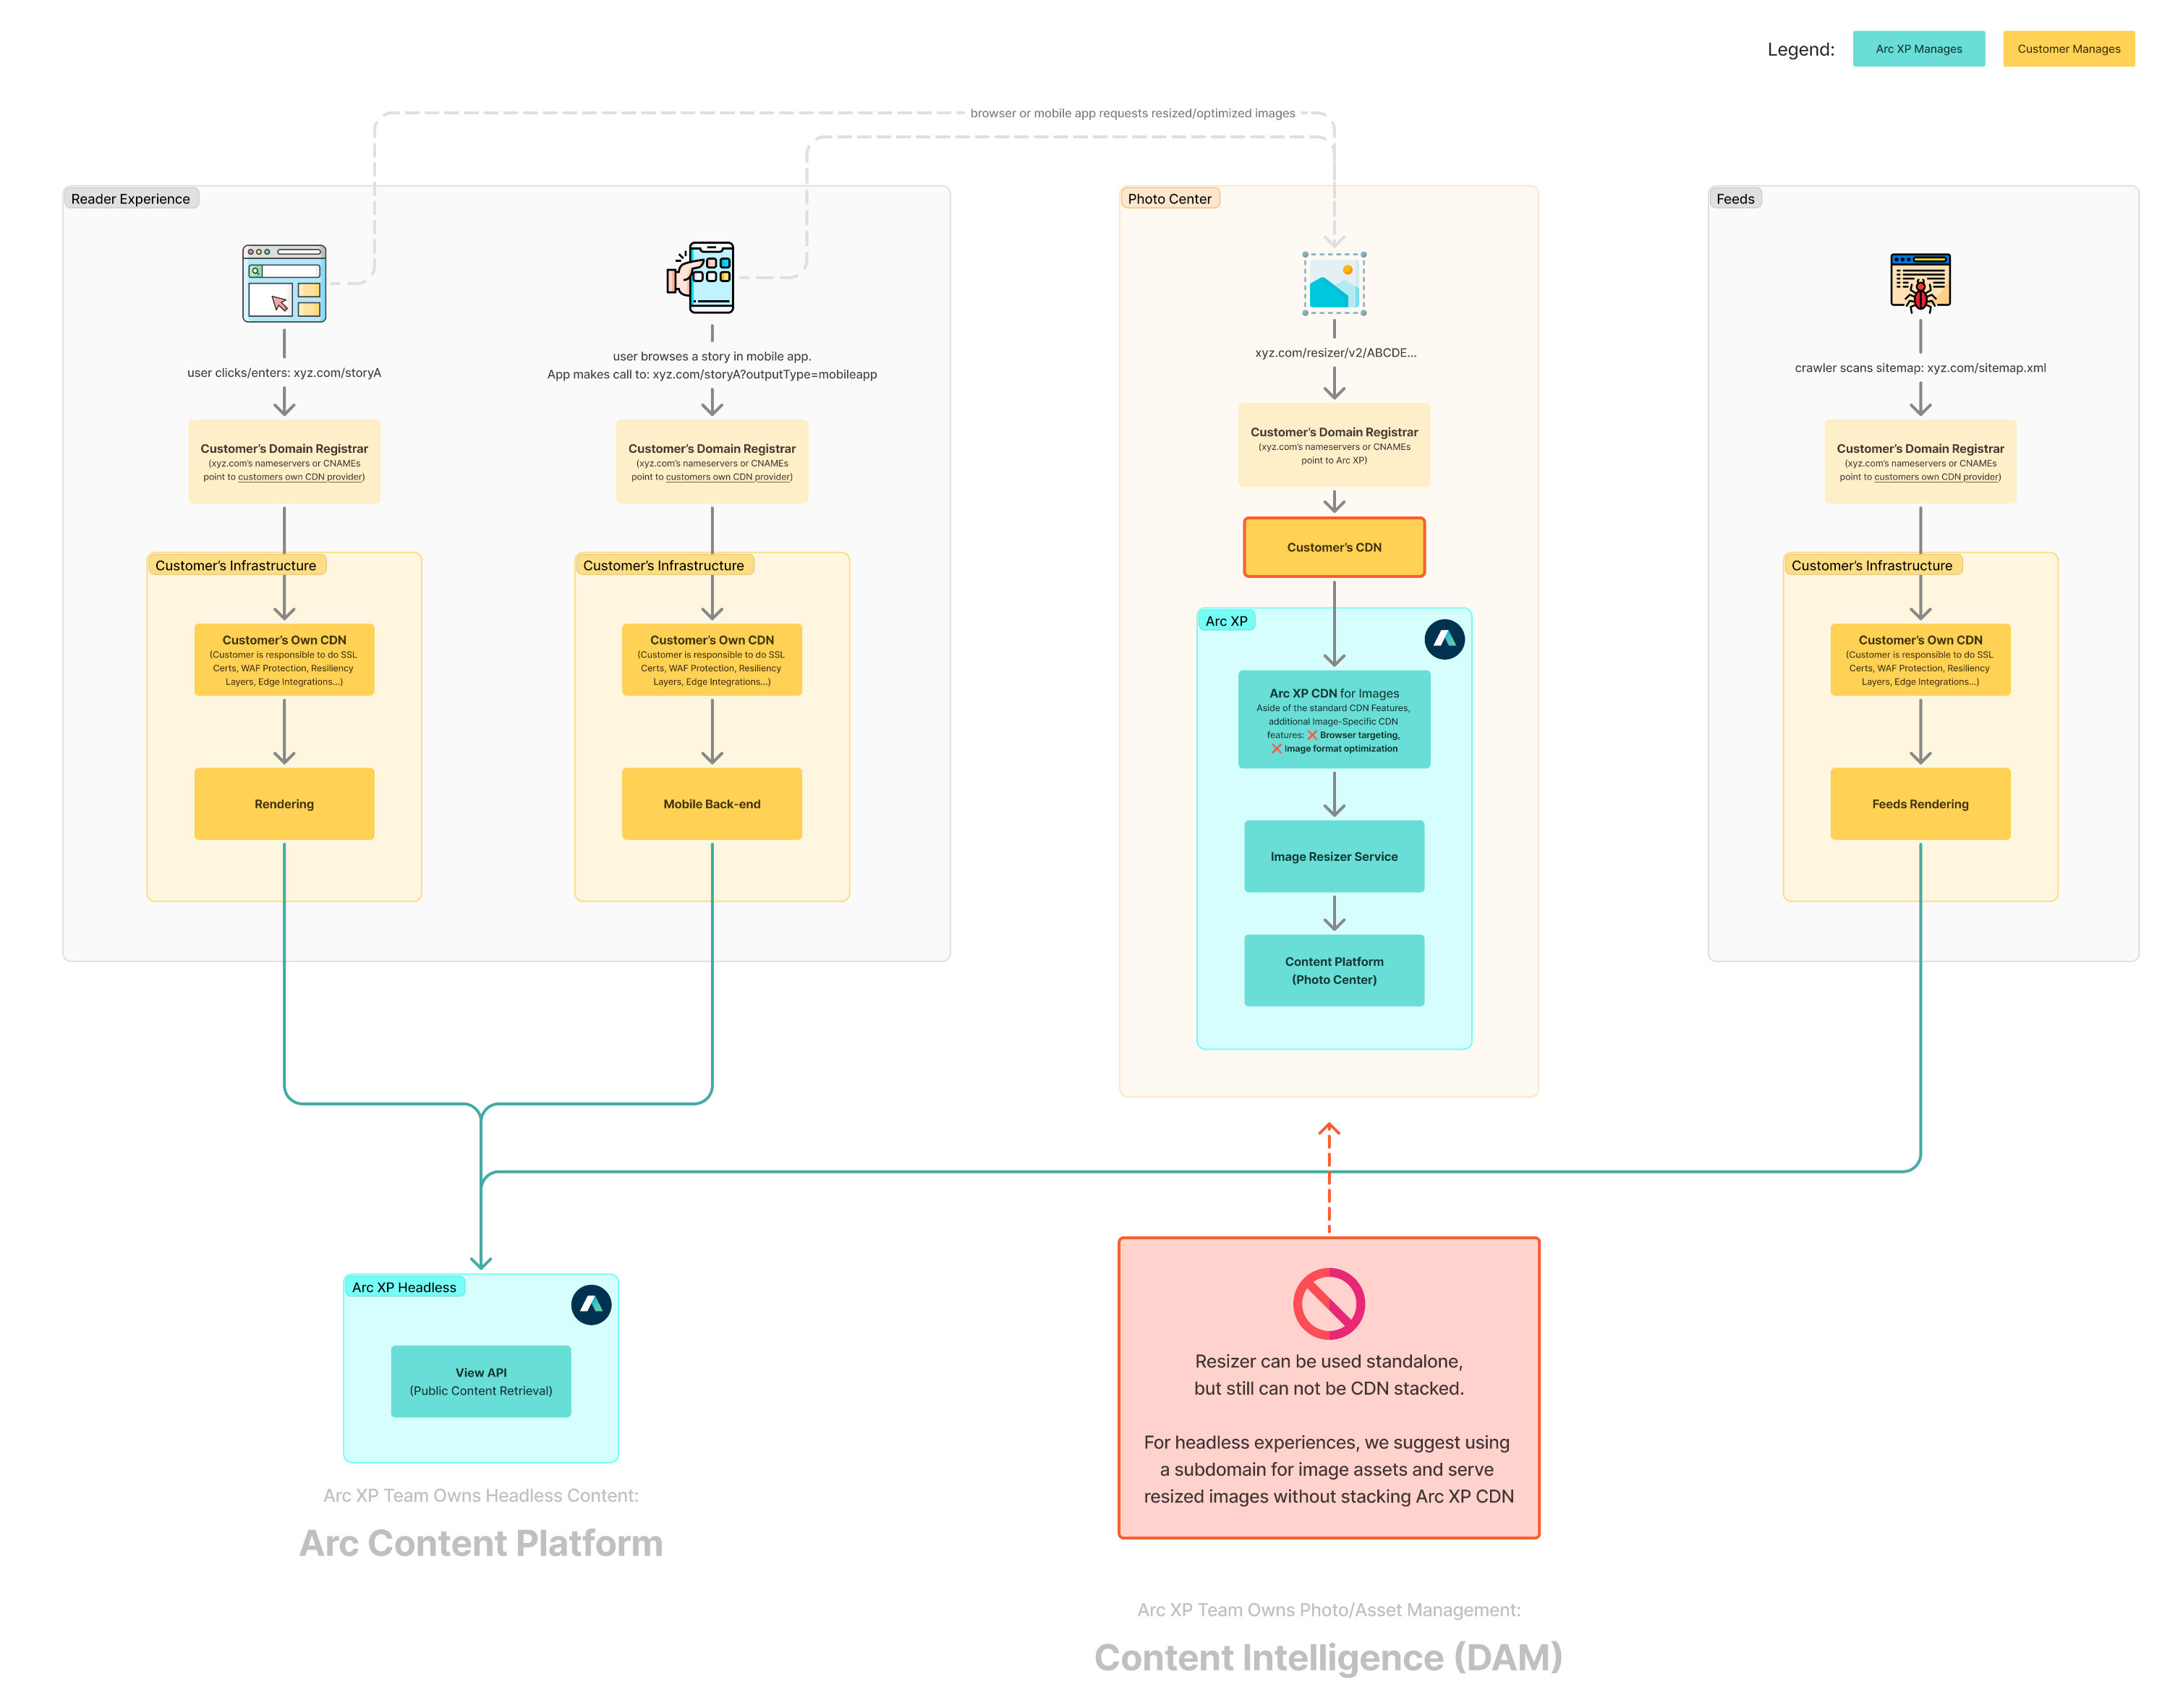Click Customer's Infrastructure label in Feeds section
Image resolution: width=2170 pixels, height=1708 pixels.
click(x=1871, y=565)
